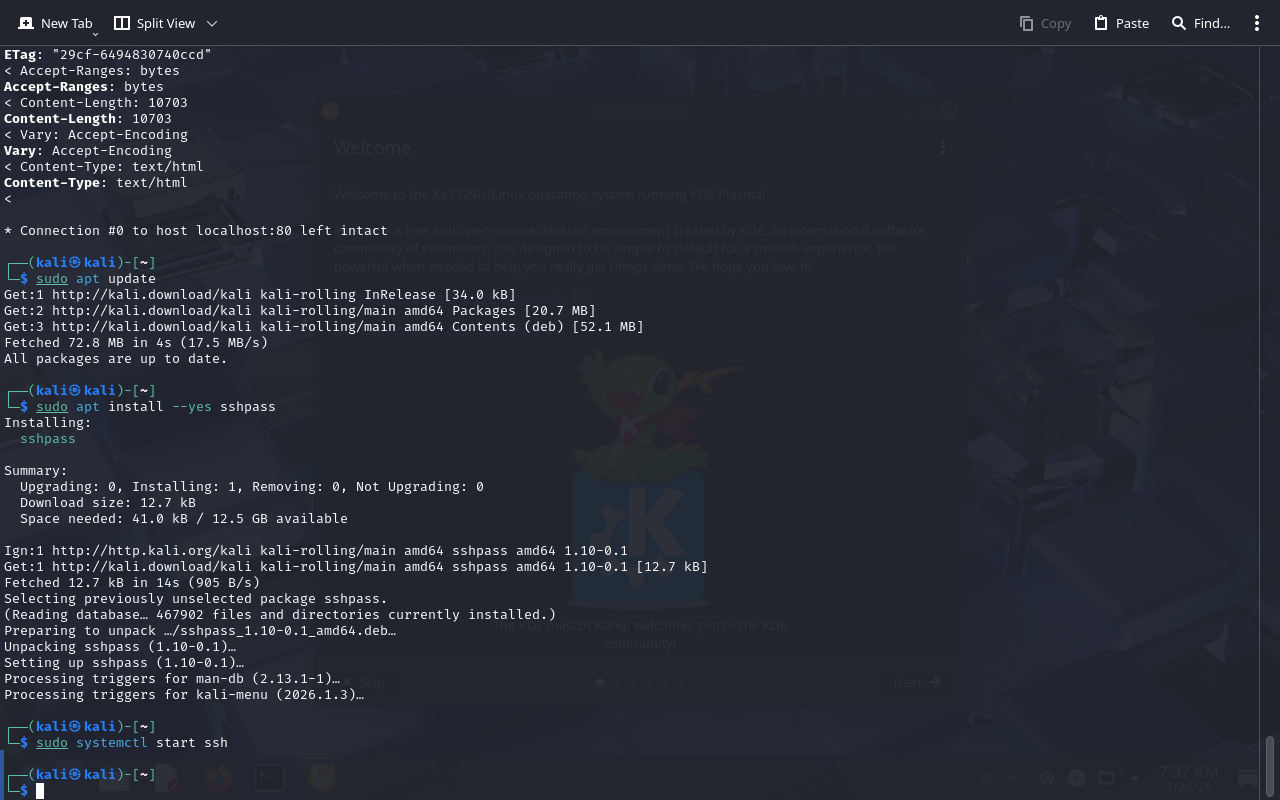Paste clipboard contents using Paste button
Viewport: 1280px width, 800px height.
1121,23
